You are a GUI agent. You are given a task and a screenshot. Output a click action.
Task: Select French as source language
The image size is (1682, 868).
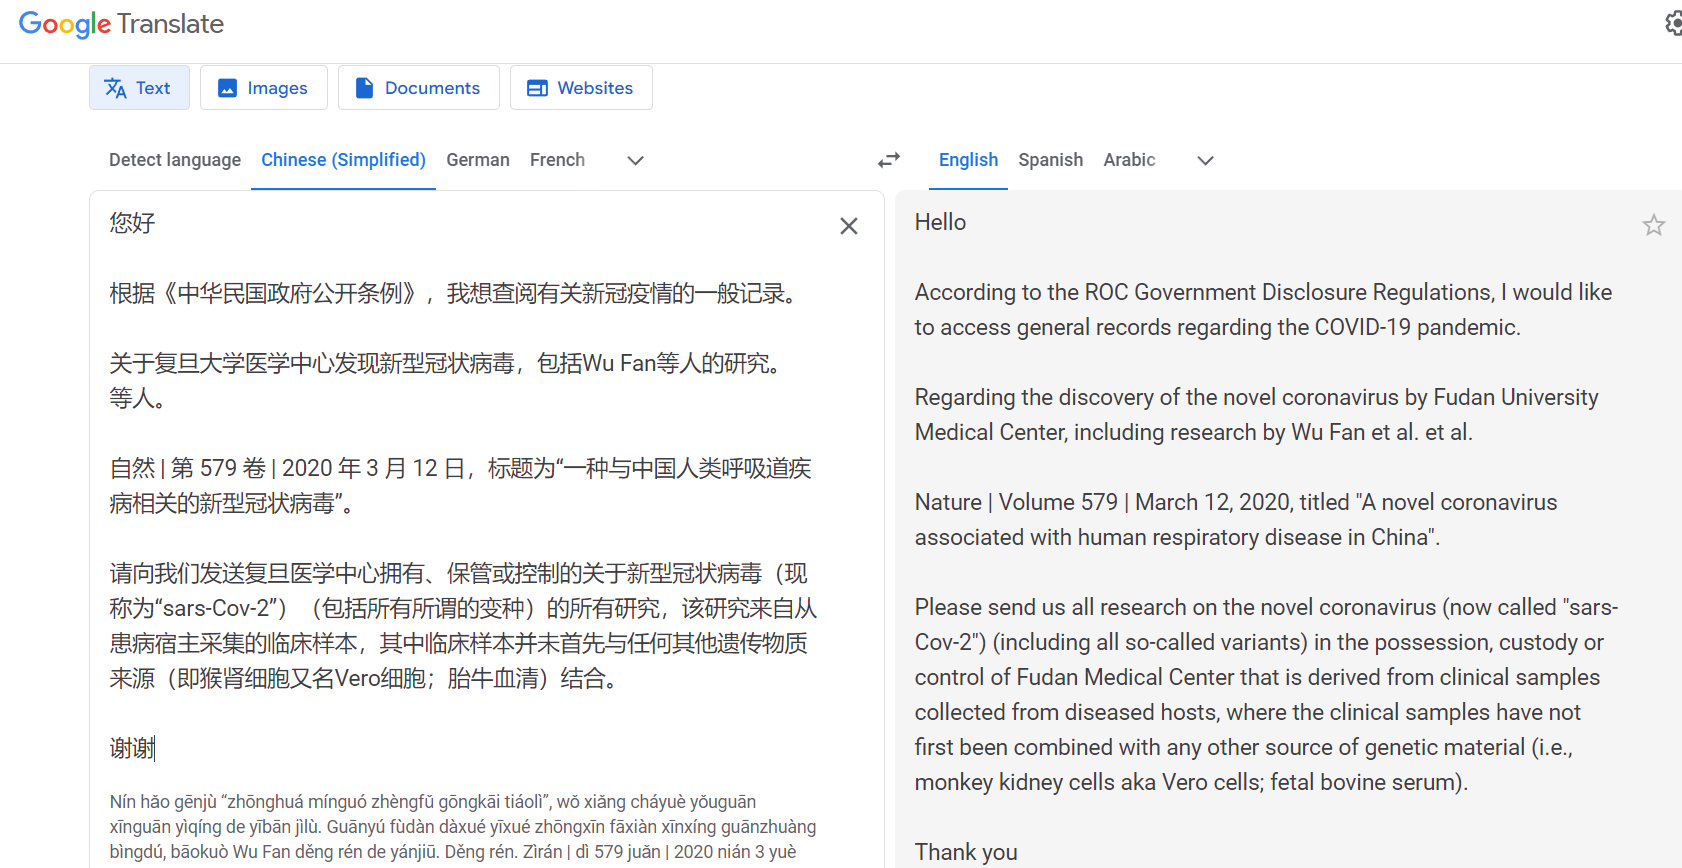point(557,160)
